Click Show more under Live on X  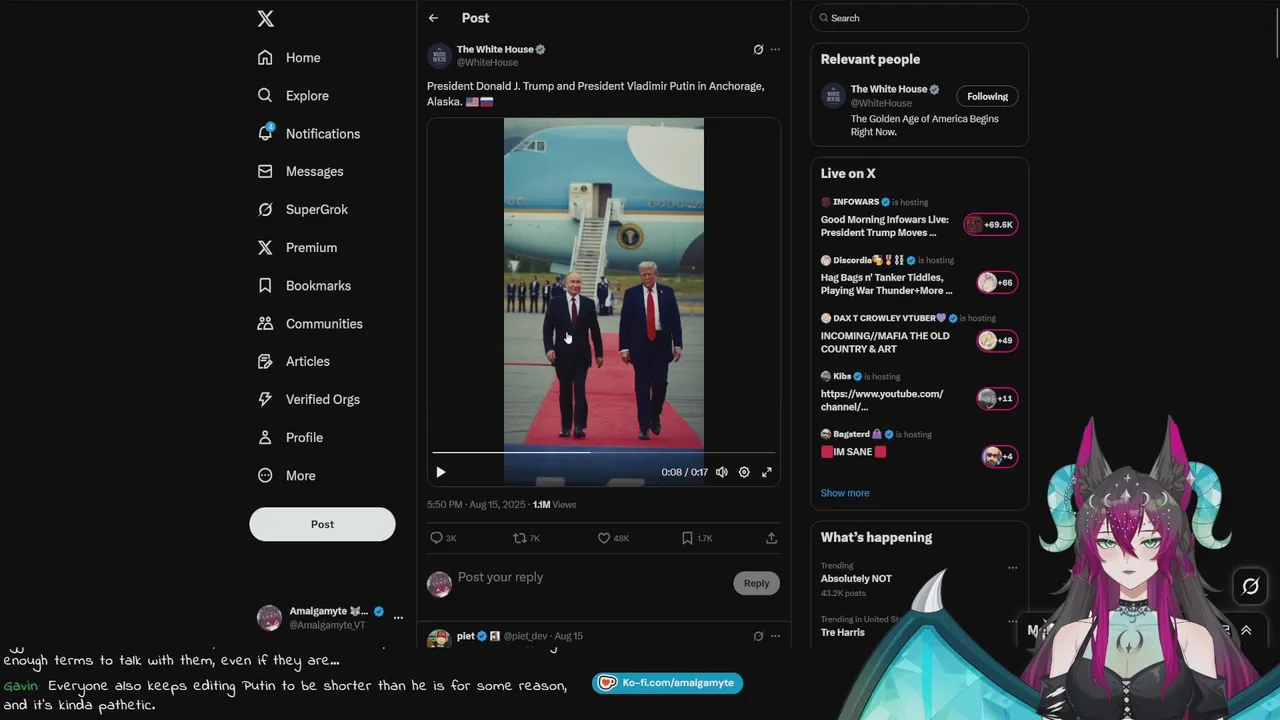click(845, 493)
